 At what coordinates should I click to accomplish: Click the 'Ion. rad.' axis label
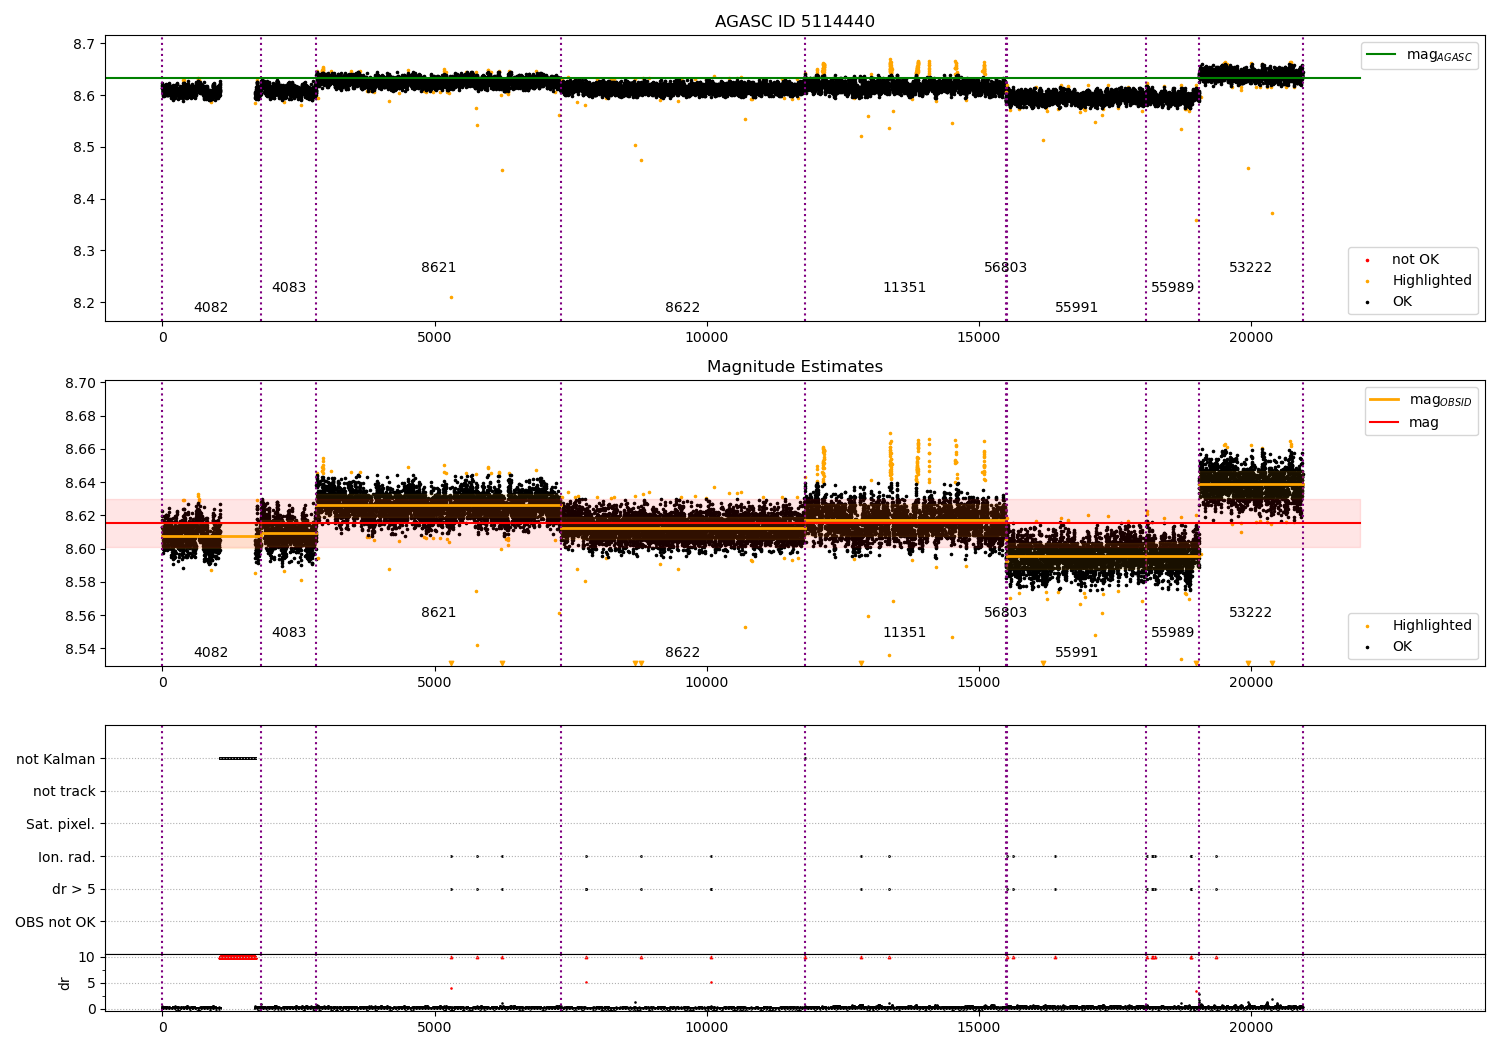click(x=67, y=857)
